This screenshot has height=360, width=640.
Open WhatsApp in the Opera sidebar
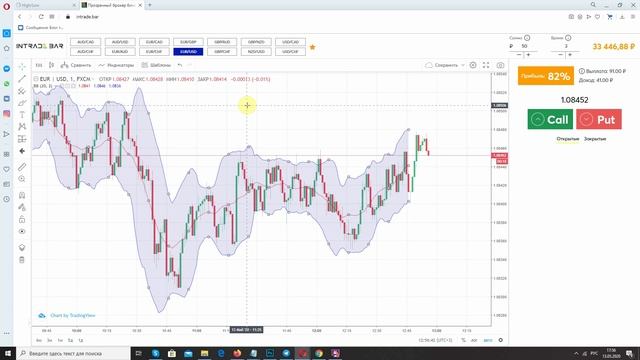[x=7, y=84]
